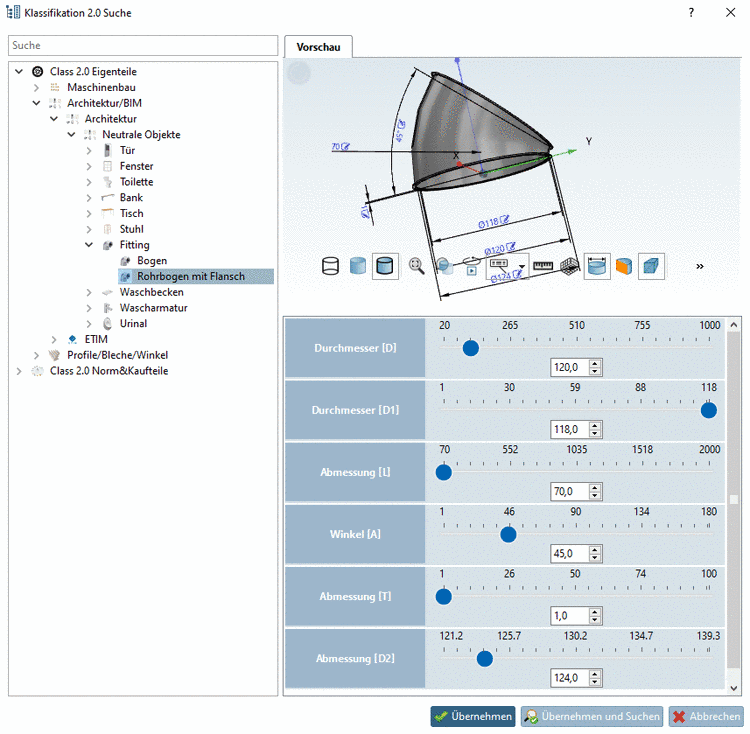Click 3D grid icon in preview toolbar
This screenshot has width=750, height=734.
(569, 266)
